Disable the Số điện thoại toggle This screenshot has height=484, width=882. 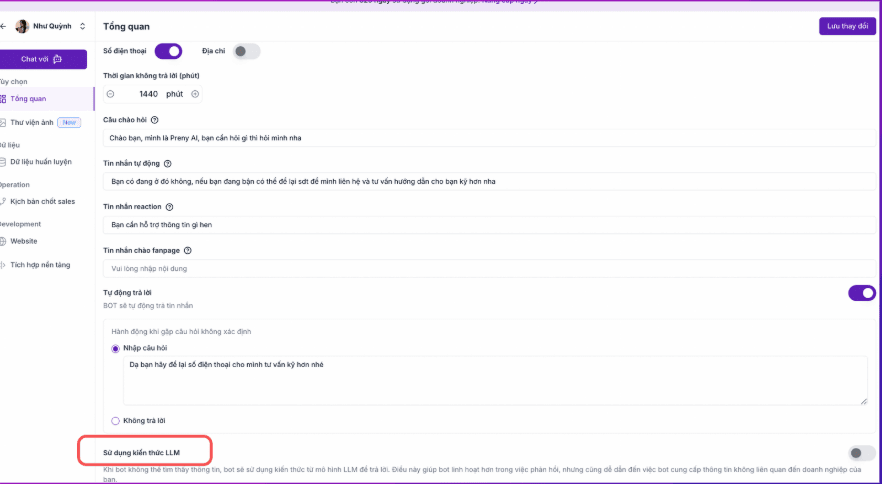[168, 51]
